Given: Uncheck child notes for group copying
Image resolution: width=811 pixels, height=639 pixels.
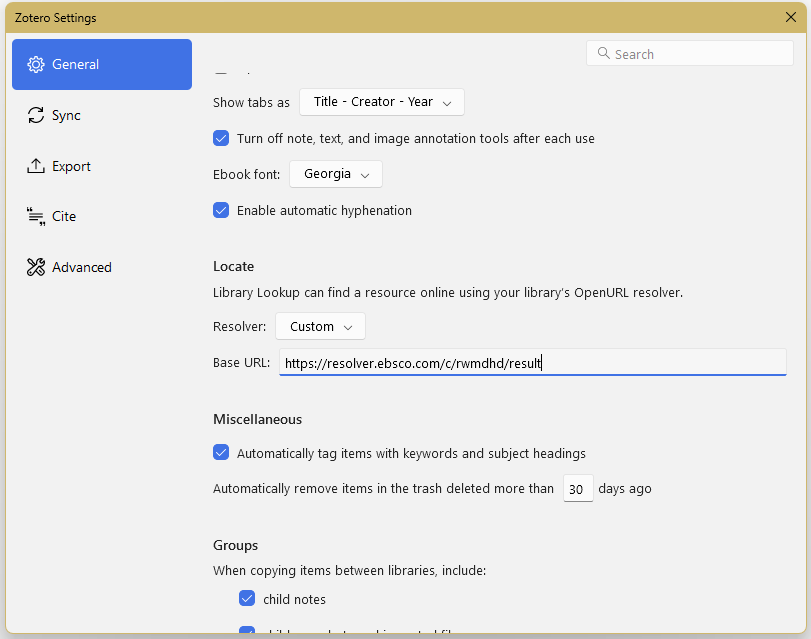Looking at the screenshot, I should click(247, 598).
